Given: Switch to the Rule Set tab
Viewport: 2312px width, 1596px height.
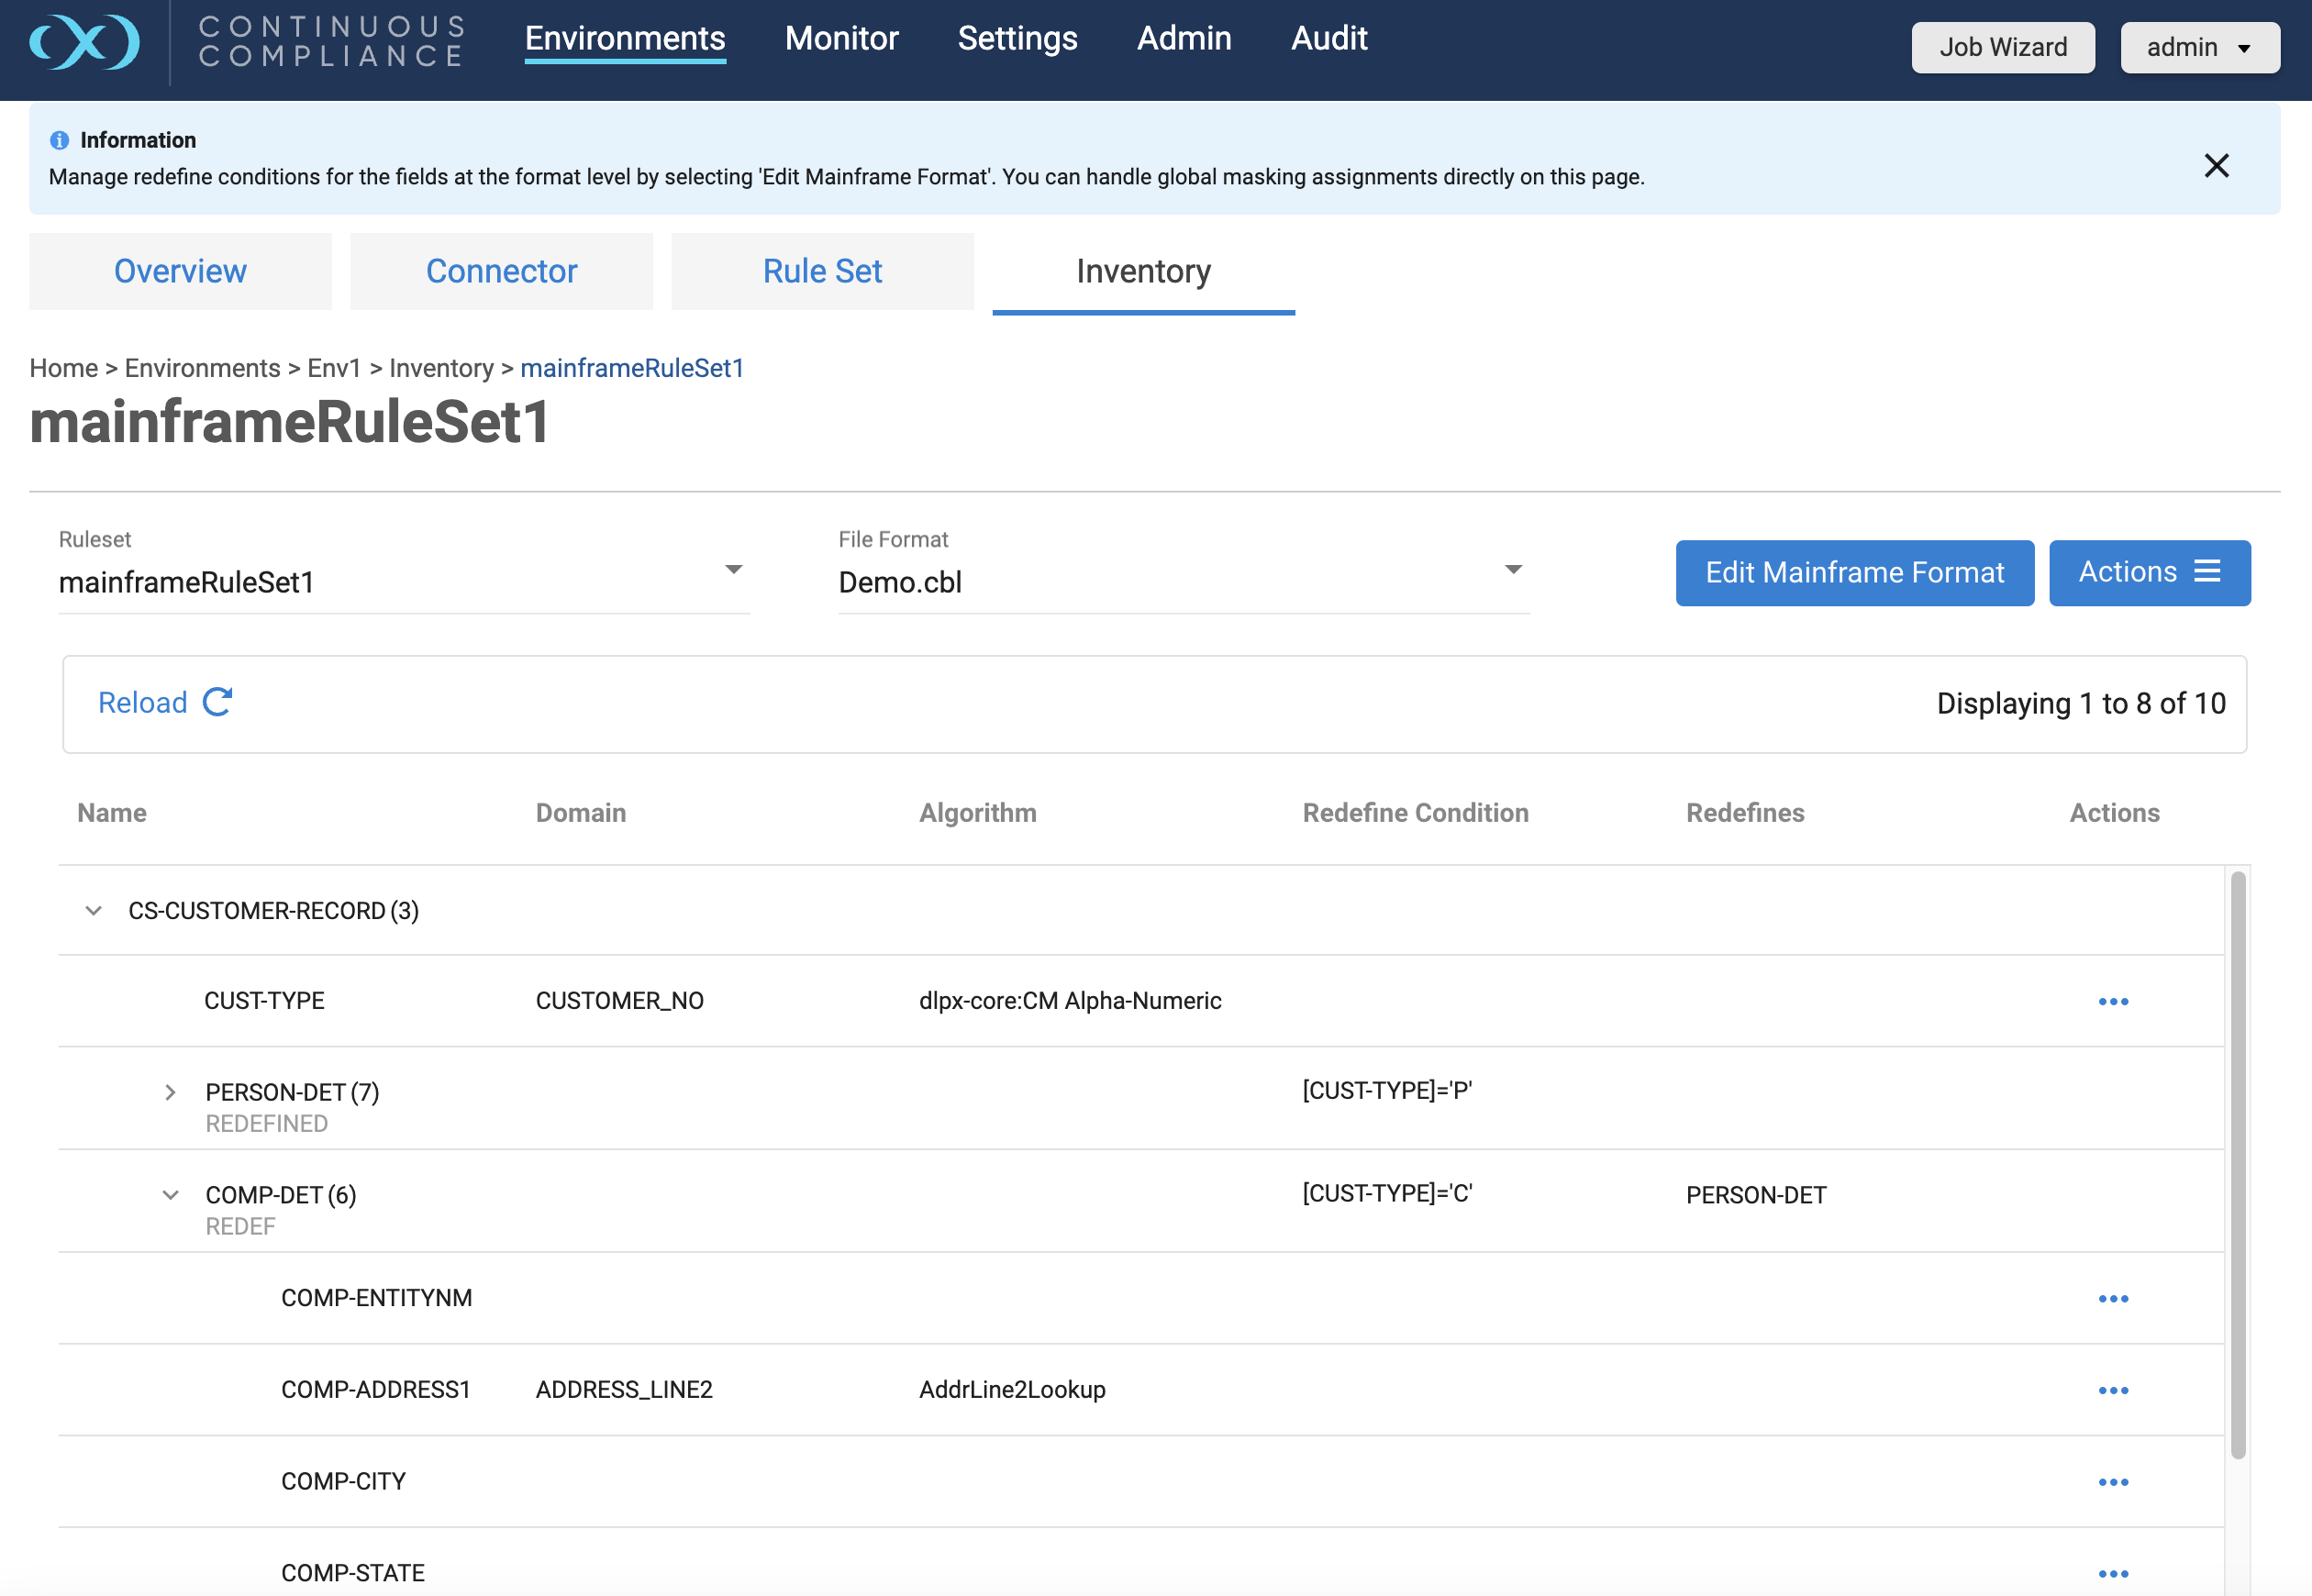Looking at the screenshot, I should coord(822,271).
